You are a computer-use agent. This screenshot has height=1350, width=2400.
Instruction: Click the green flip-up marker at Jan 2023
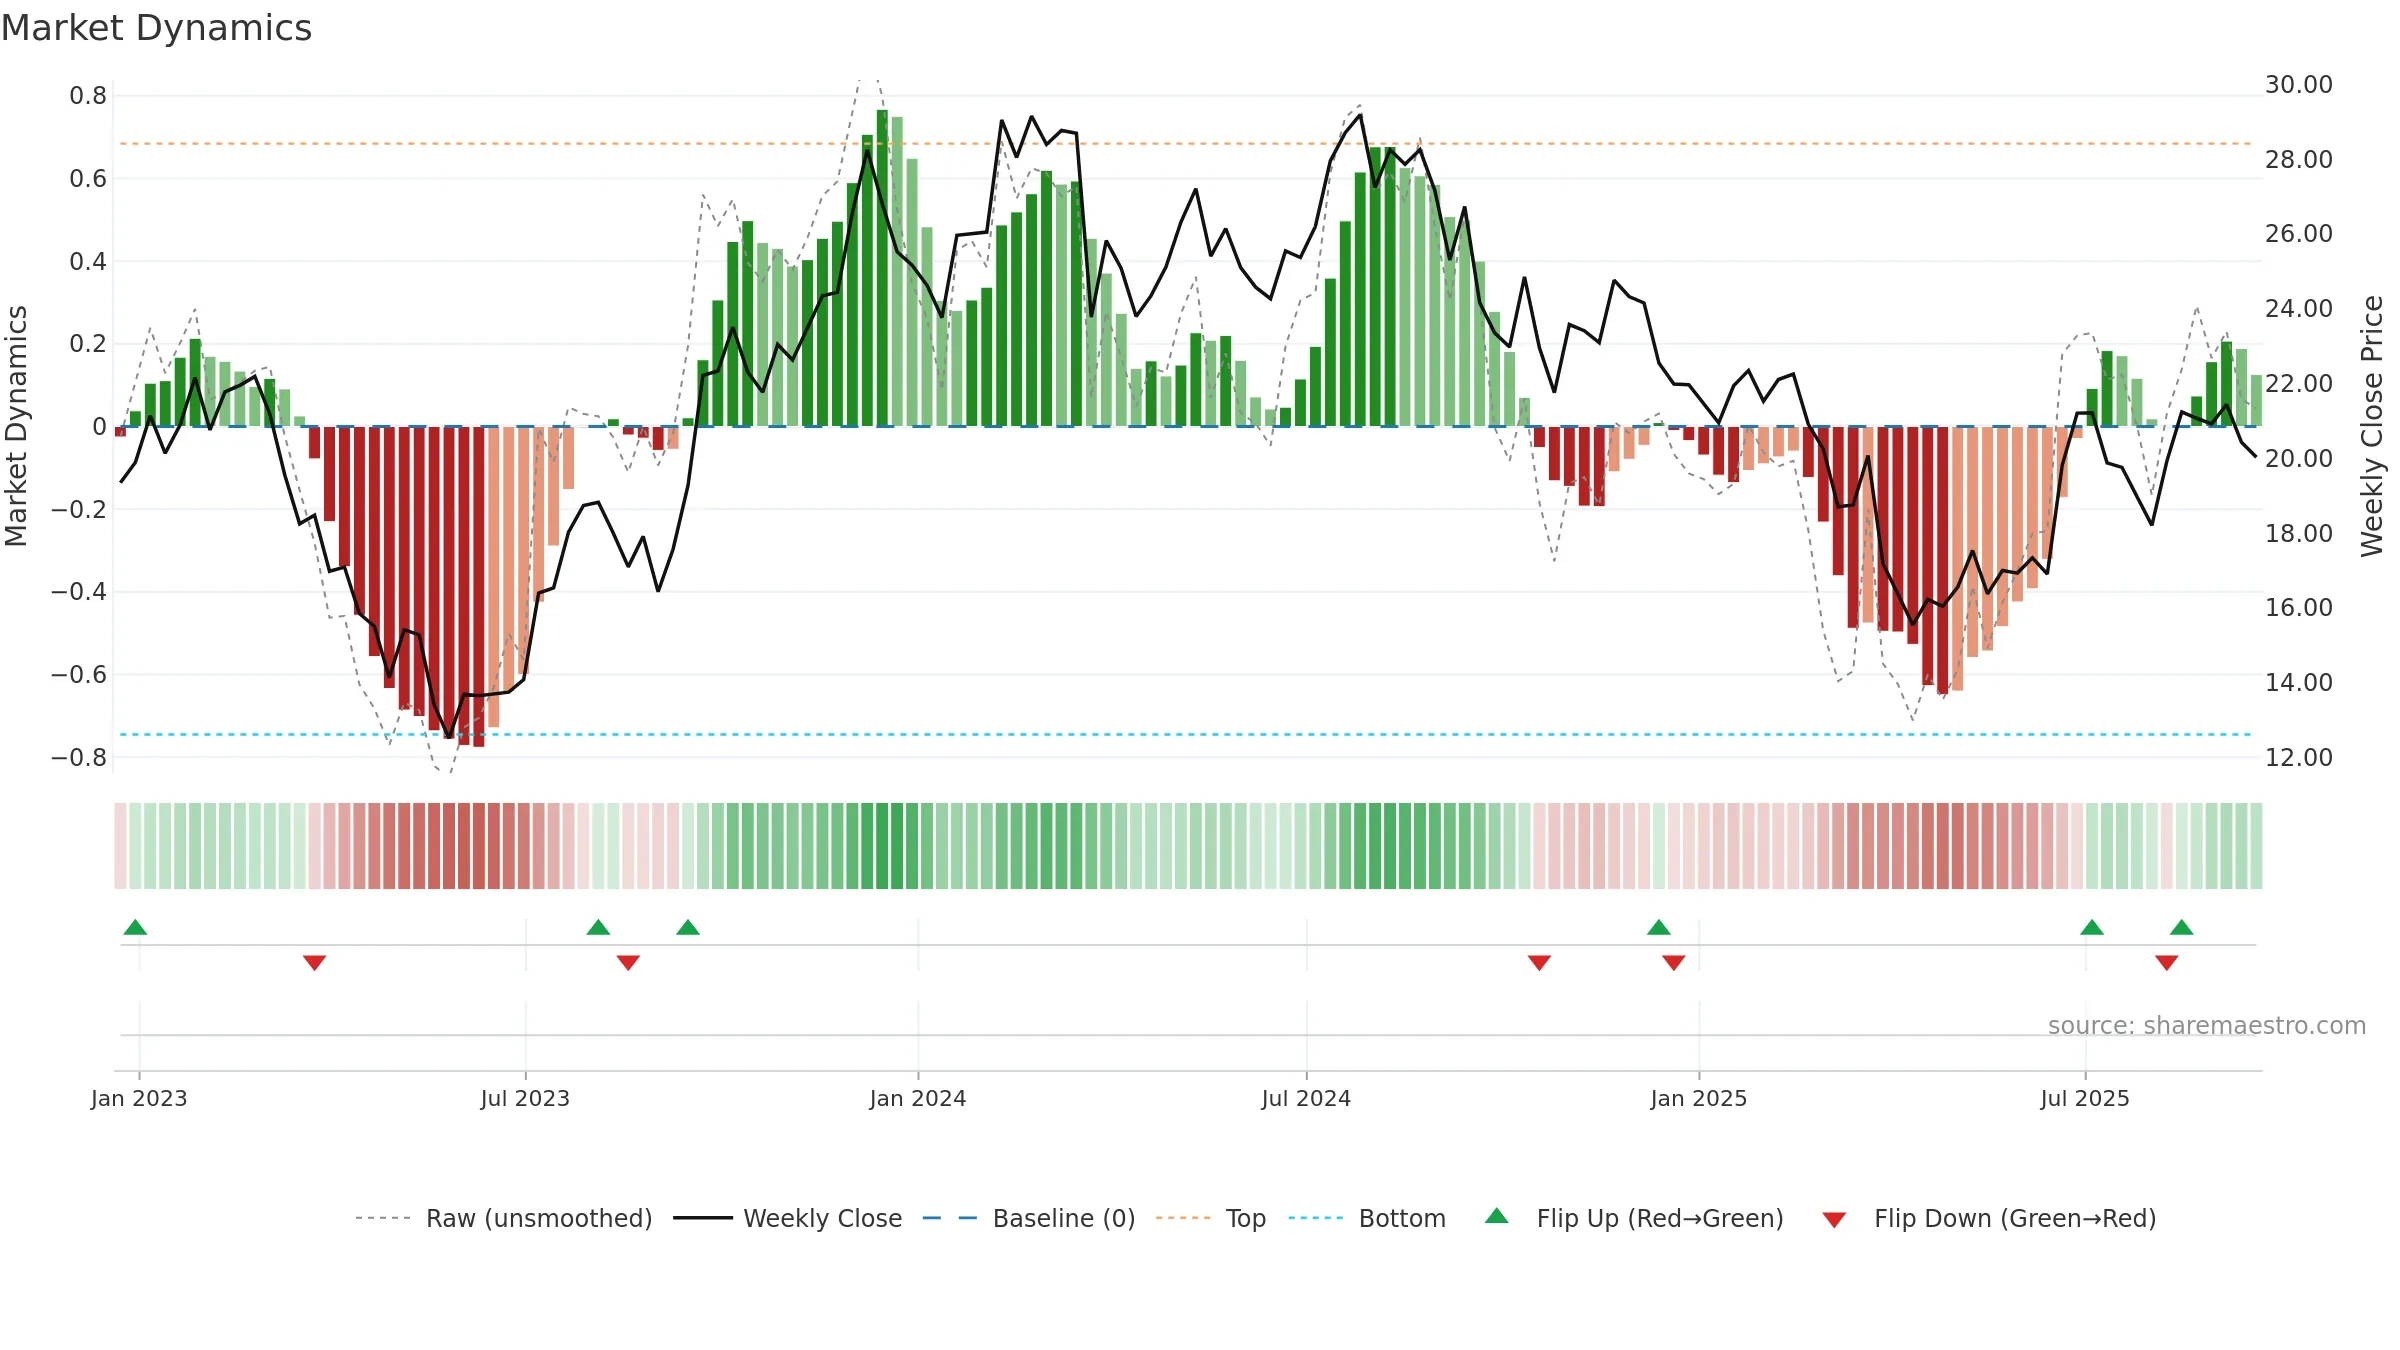pyautogui.click(x=135, y=927)
